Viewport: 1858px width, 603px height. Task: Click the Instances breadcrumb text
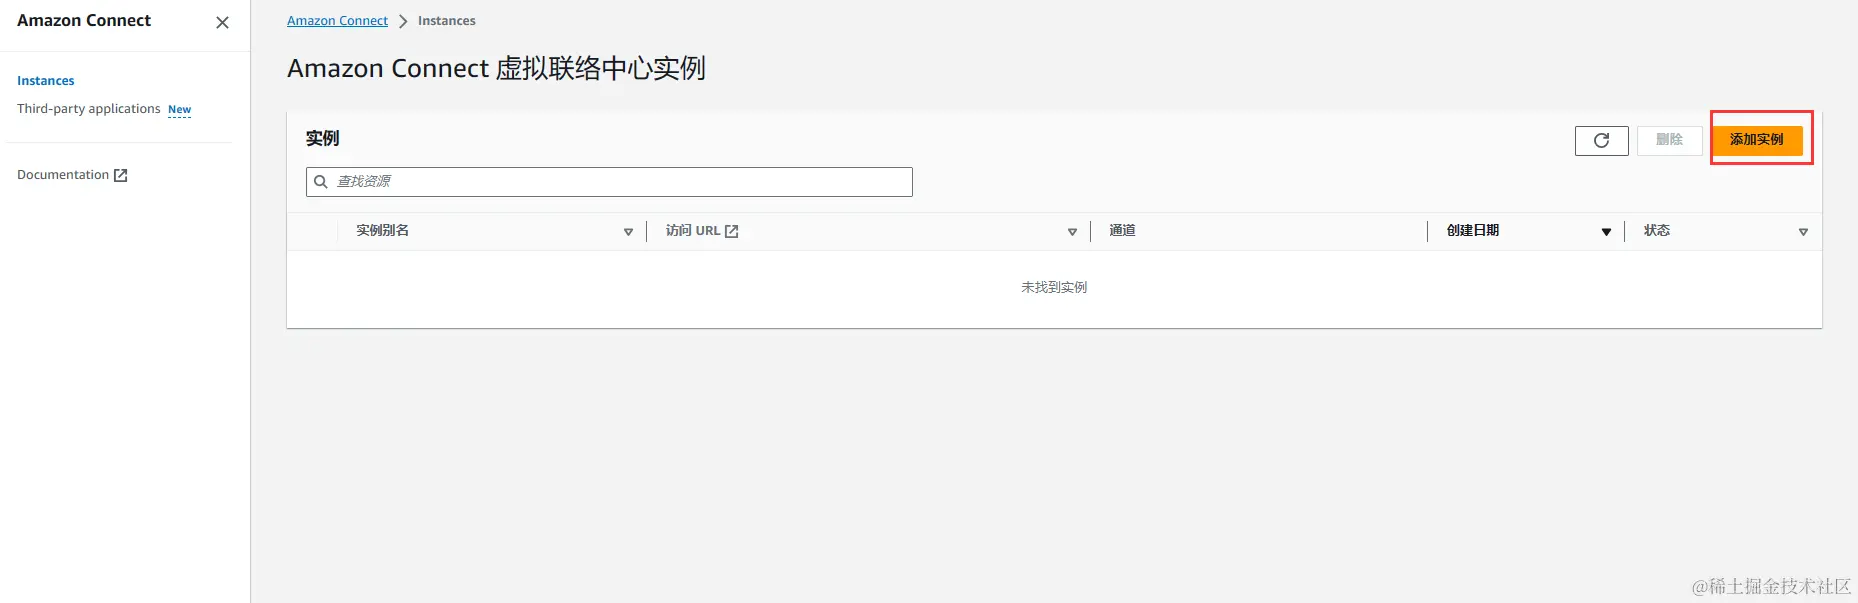(447, 21)
